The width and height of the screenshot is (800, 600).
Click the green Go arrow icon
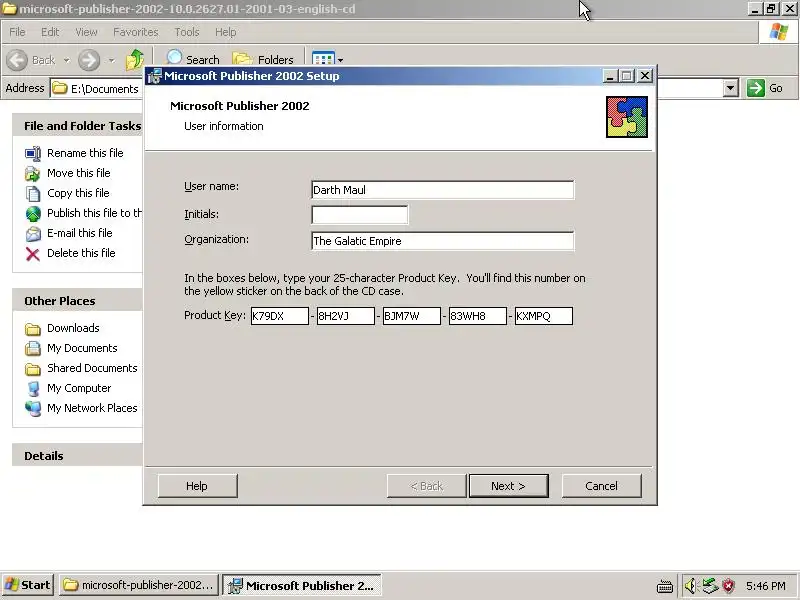[x=756, y=88]
